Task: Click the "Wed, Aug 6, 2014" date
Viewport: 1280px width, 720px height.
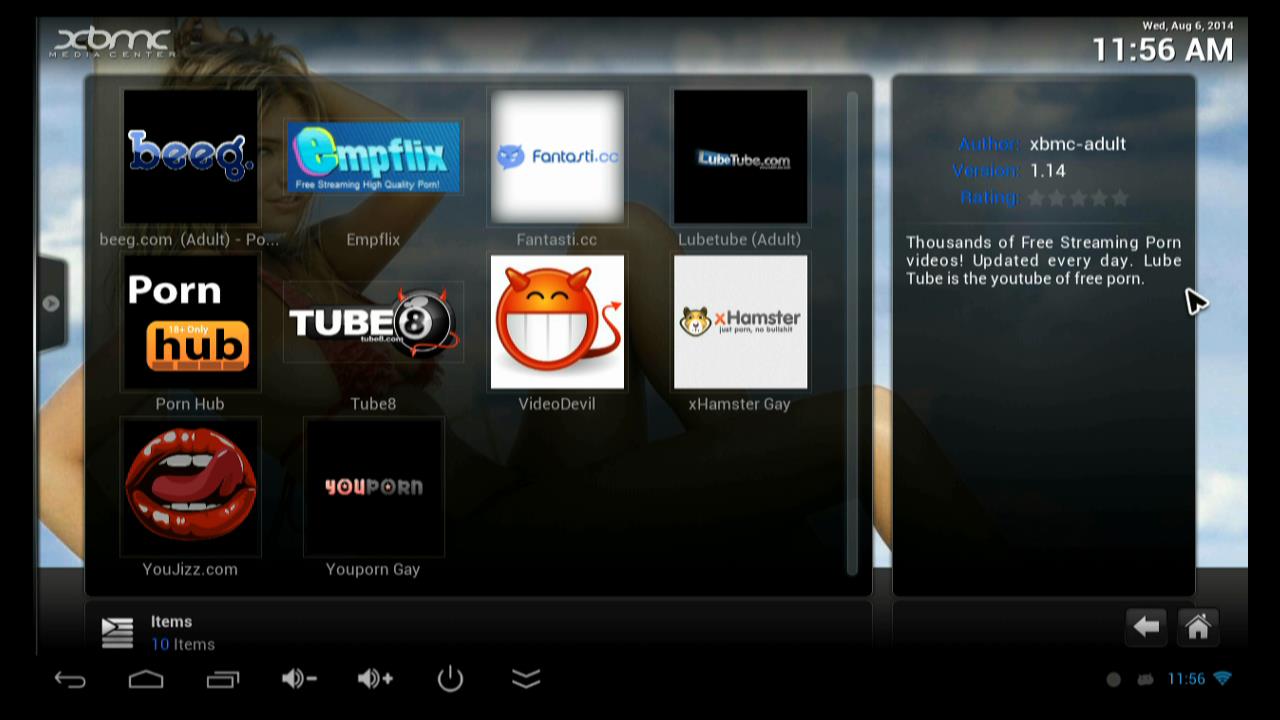Action: (1188, 26)
